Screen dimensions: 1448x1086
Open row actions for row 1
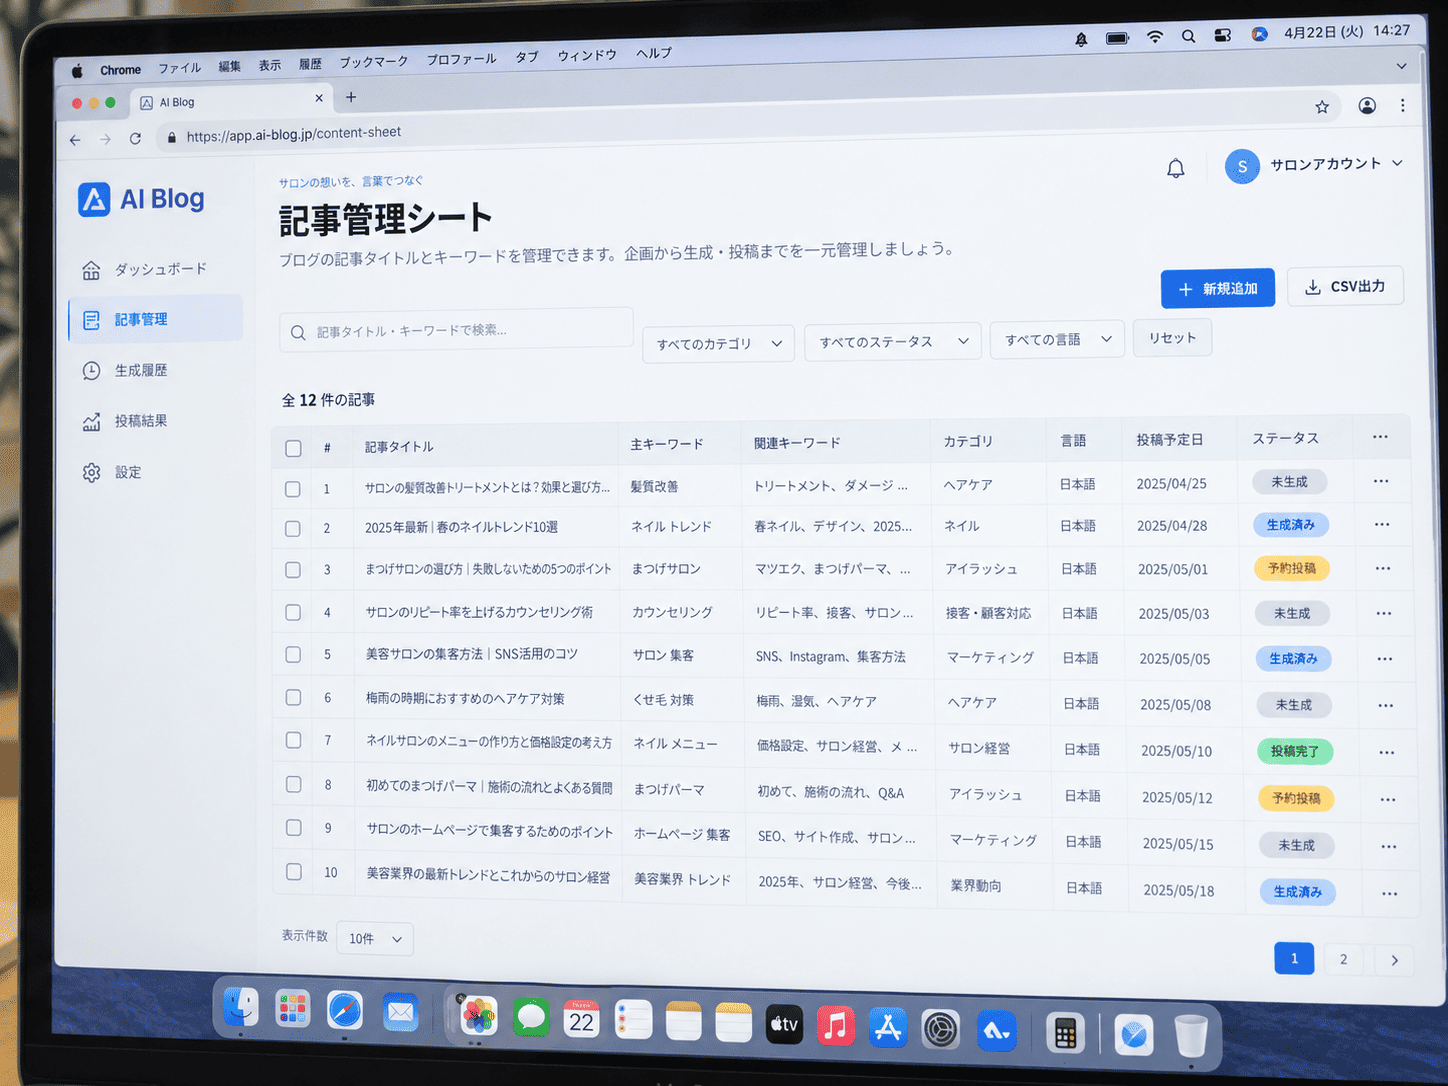tap(1381, 481)
